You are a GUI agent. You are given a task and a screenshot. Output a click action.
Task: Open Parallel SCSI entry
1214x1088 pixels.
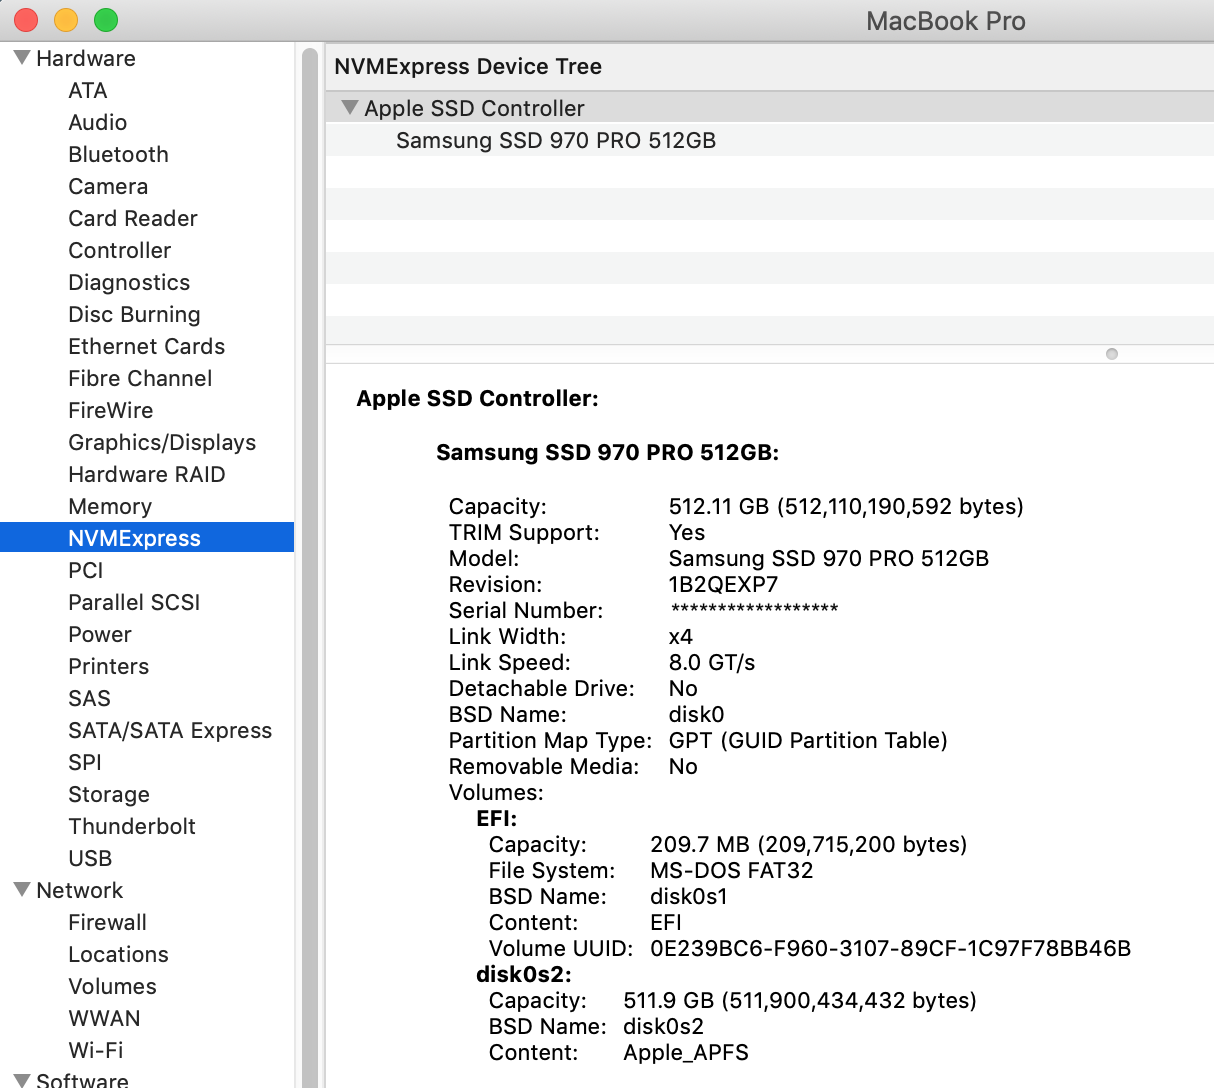point(134,602)
